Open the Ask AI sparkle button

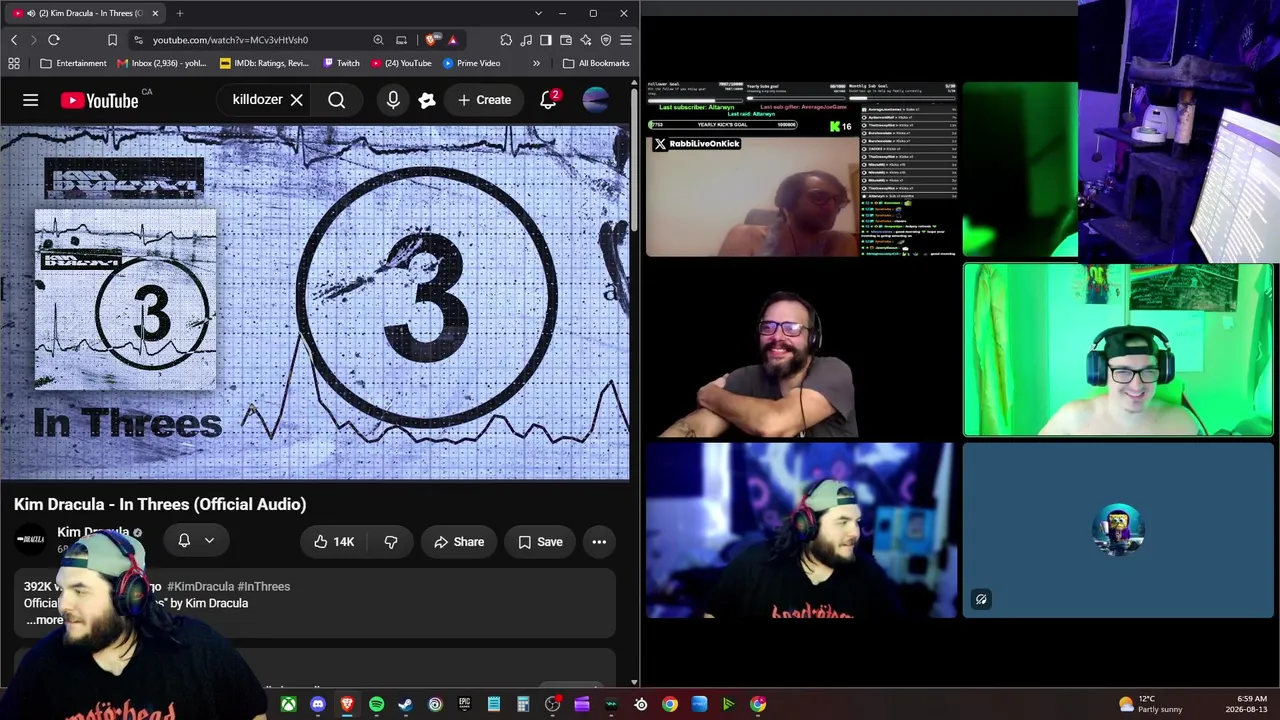pyautogui.click(x=427, y=100)
